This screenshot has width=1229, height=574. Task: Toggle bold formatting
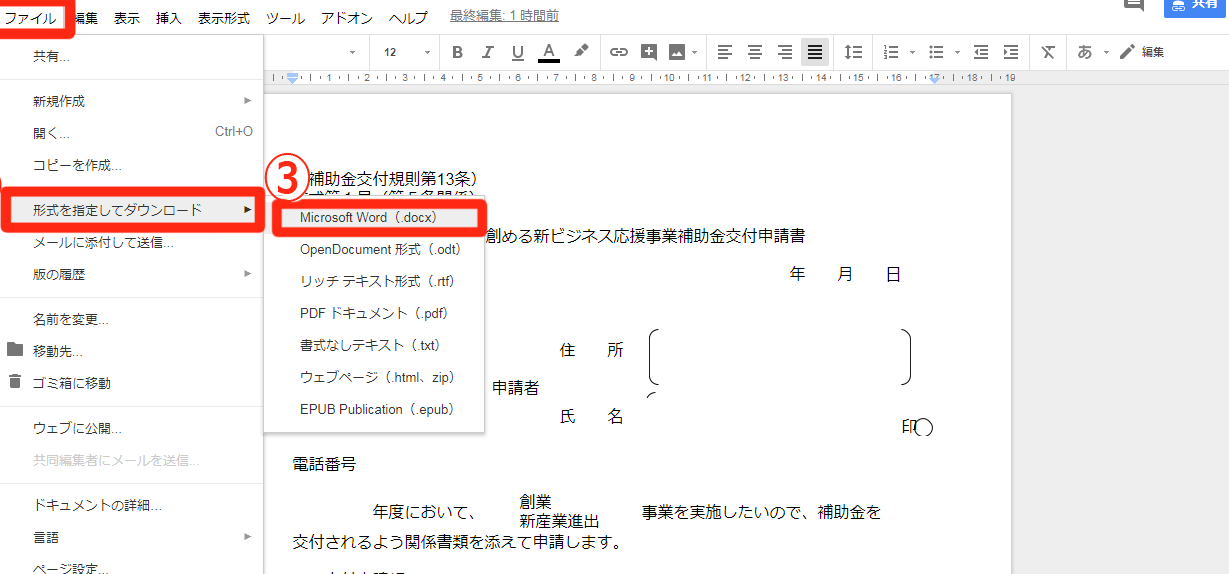click(458, 52)
